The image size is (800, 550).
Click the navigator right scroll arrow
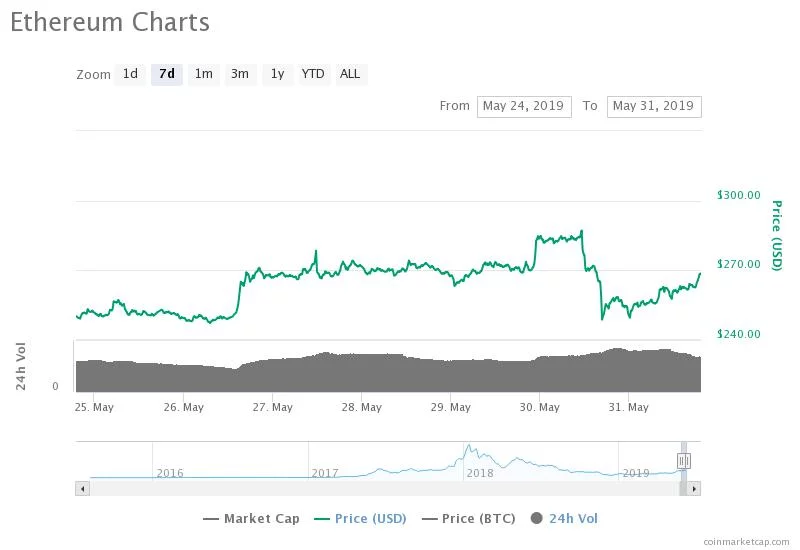tap(694, 489)
